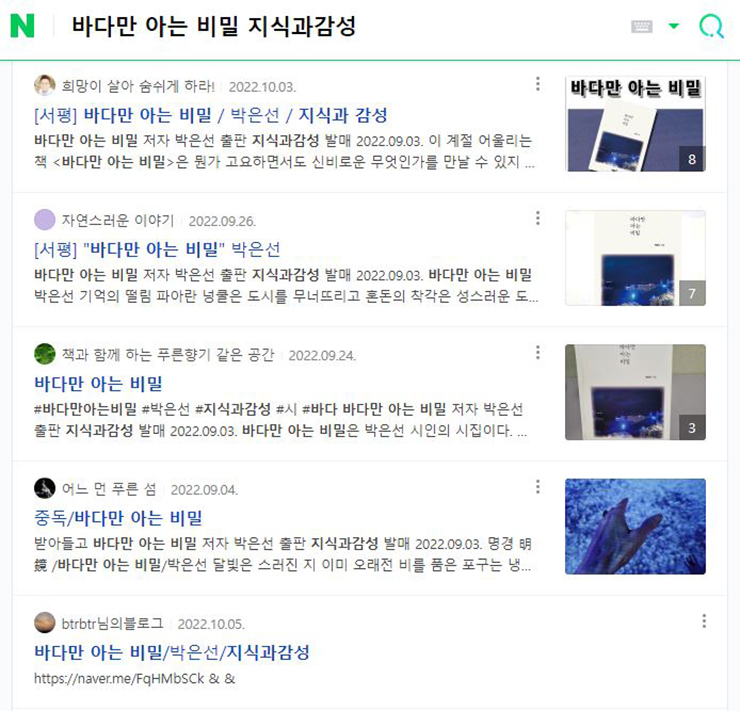
Task: Open more options for btrbtr blog post
Action: (x=704, y=621)
